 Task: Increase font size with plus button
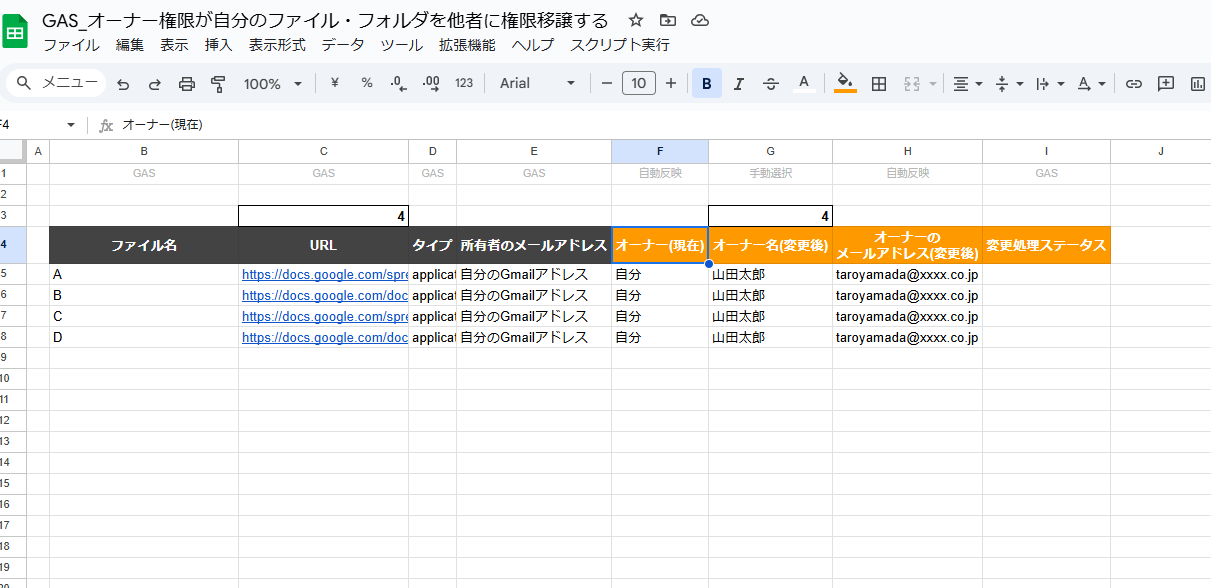click(671, 83)
